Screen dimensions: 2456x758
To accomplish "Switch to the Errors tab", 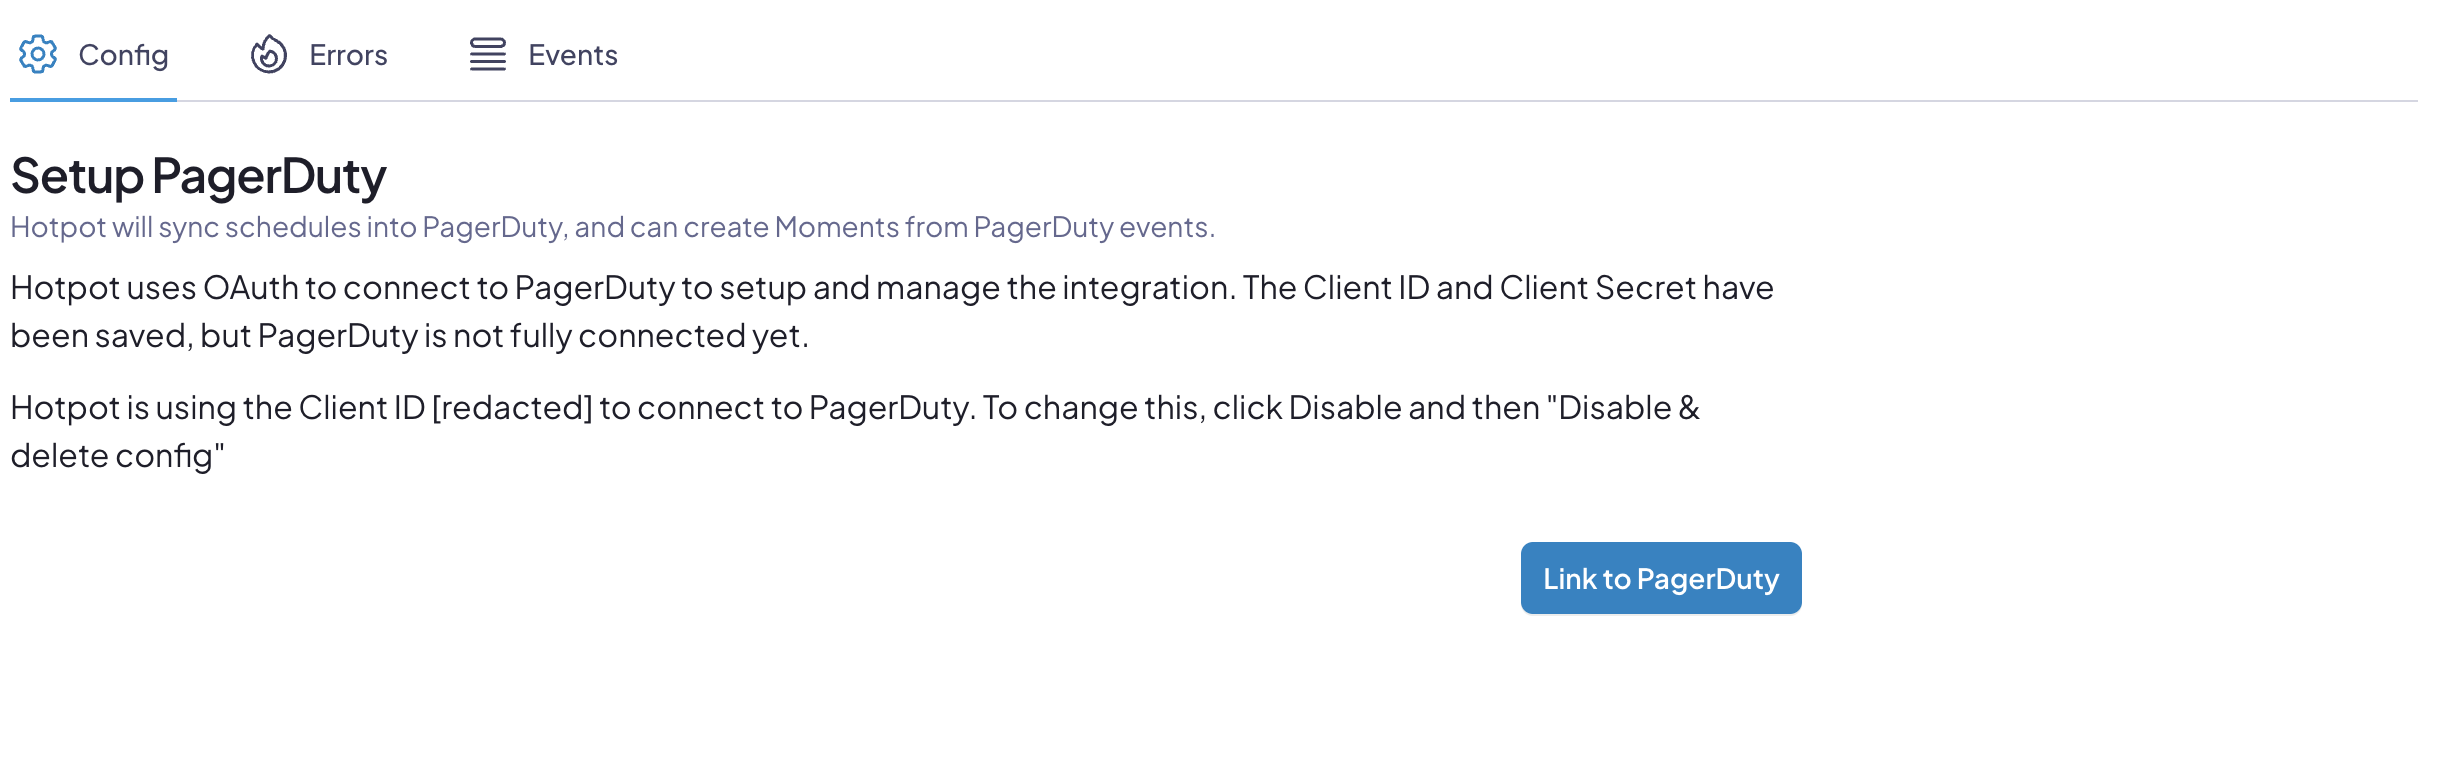I will [x=348, y=55].
